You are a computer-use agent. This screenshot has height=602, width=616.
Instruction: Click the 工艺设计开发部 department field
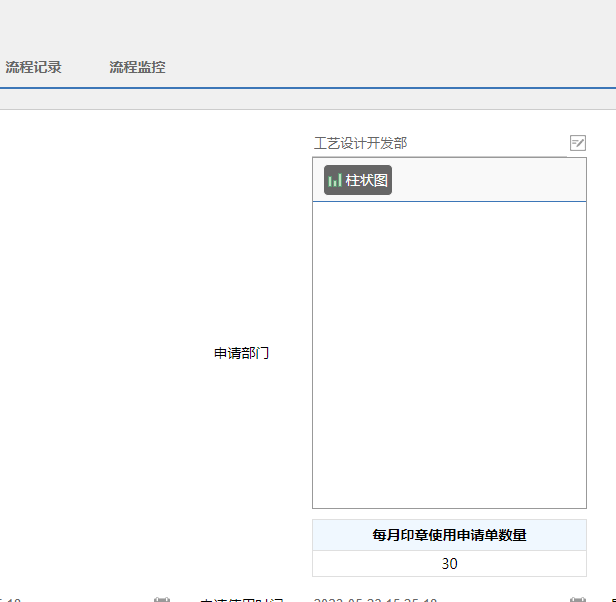point(440,143)
